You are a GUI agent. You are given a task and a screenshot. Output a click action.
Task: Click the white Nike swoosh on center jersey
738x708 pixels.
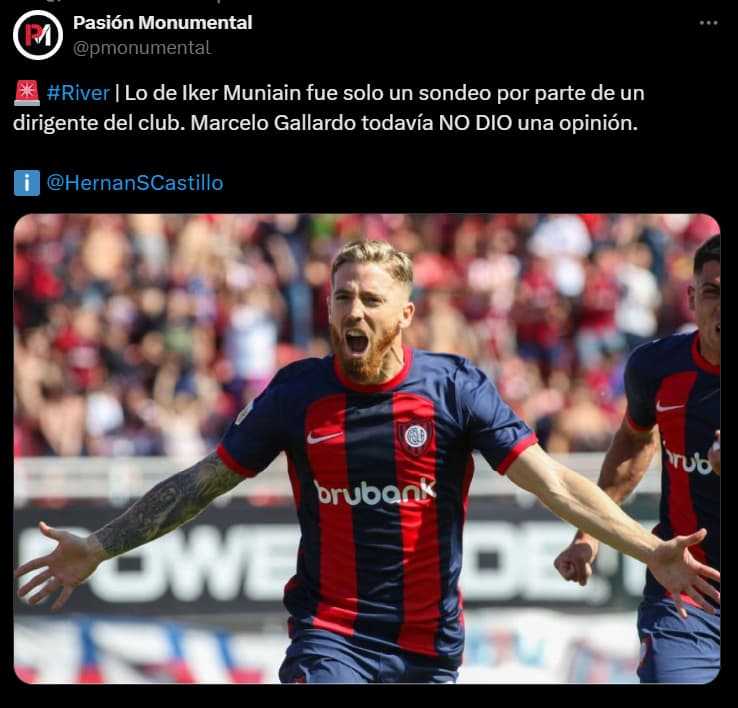click(x=324, y=437)
